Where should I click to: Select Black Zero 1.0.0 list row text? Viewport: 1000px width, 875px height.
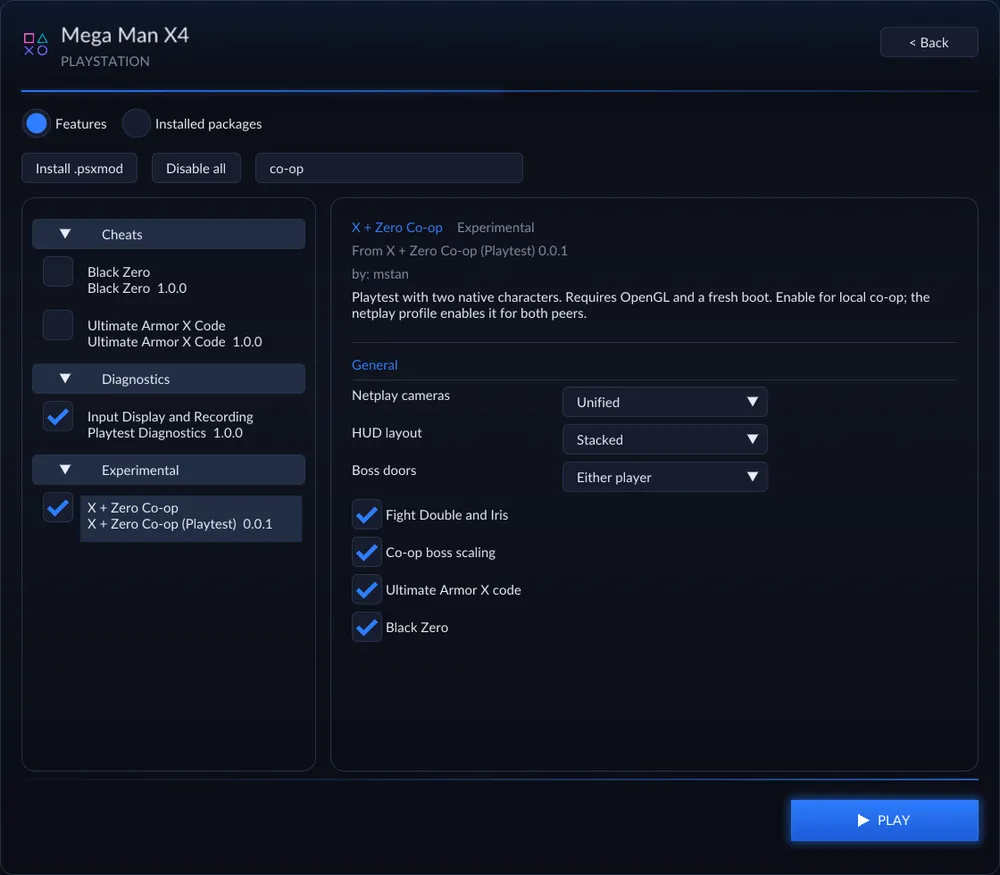[x=137, y=280]
